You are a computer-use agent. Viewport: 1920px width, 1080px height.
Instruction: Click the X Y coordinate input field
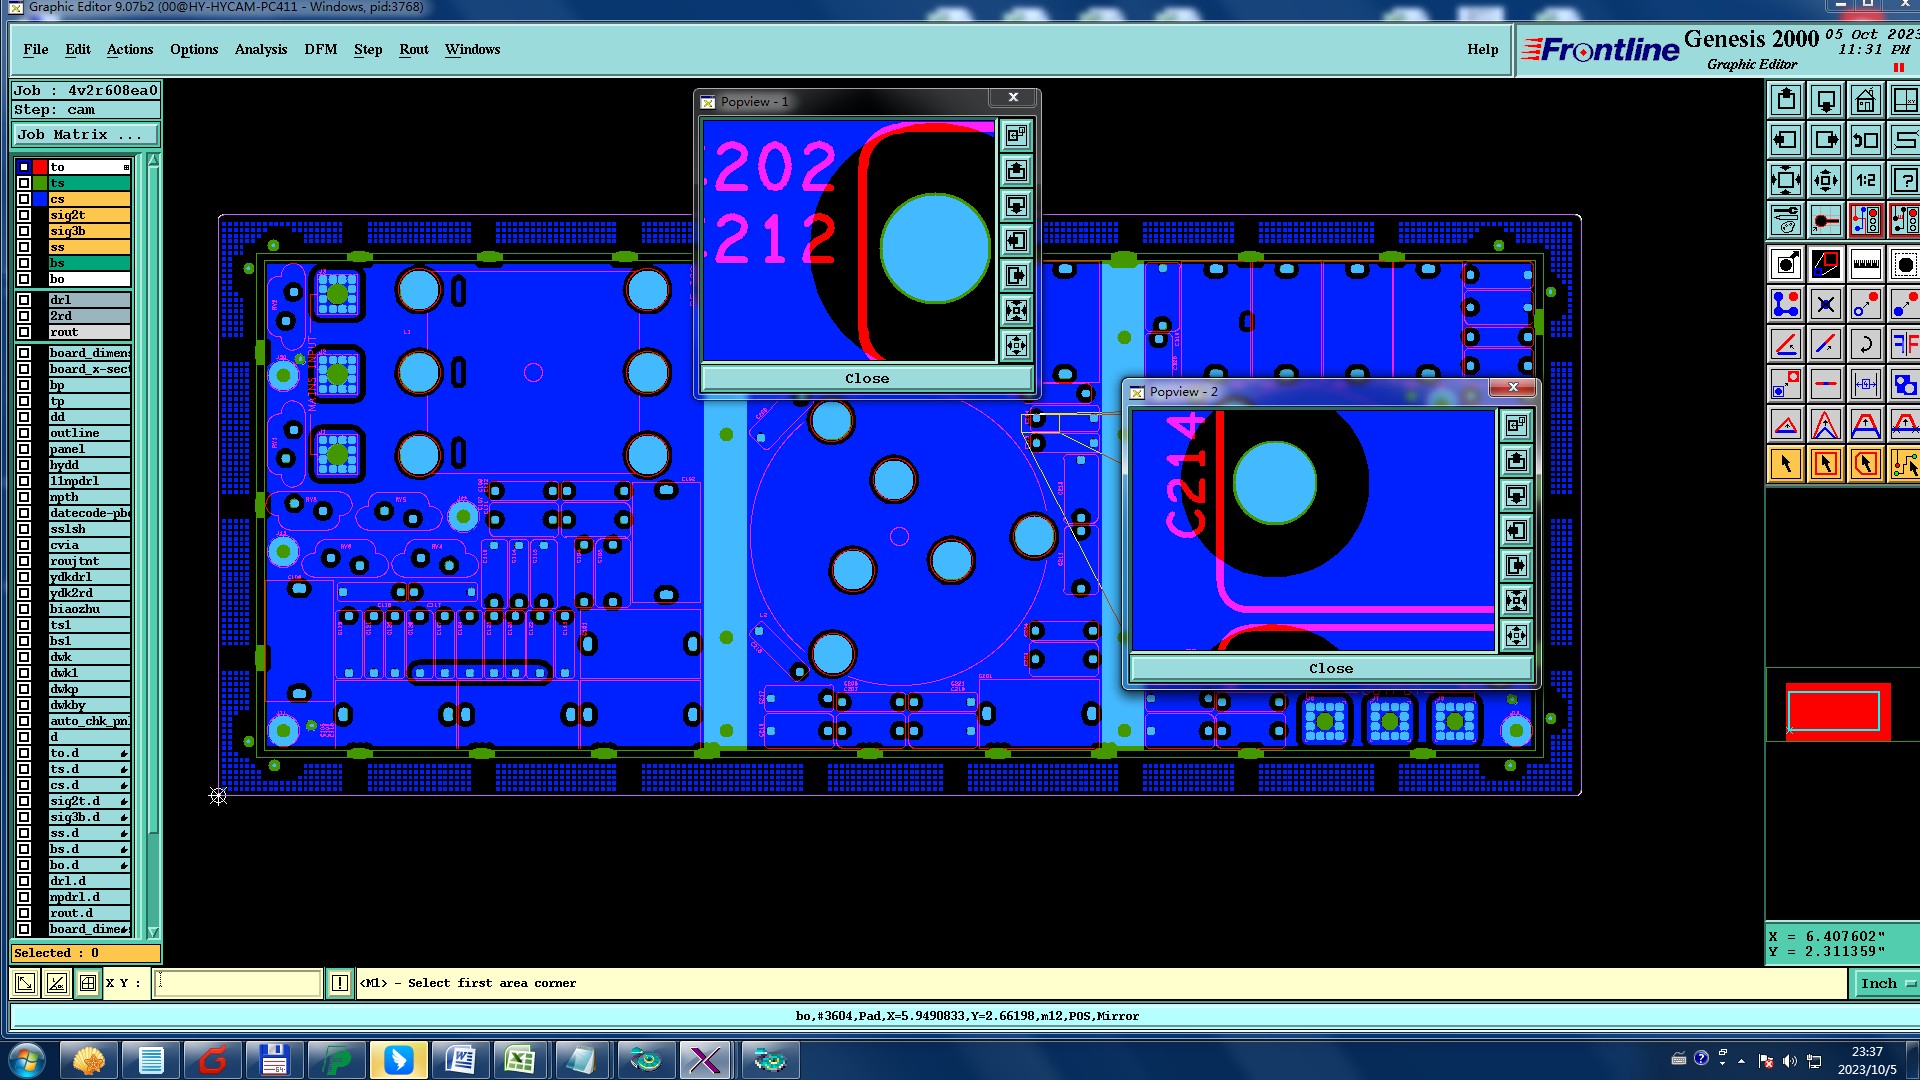tap(239, 984)
